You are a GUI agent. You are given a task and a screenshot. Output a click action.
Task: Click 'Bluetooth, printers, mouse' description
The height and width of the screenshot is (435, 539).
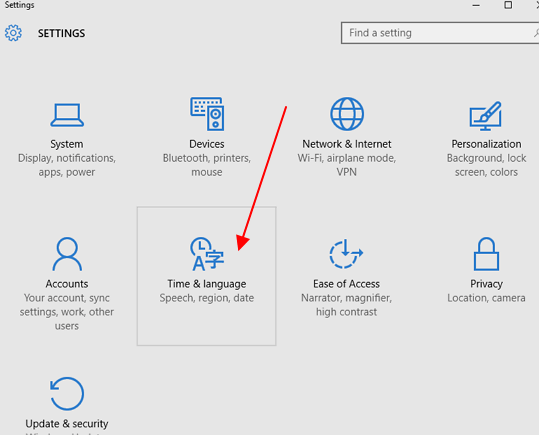(207, 165)
